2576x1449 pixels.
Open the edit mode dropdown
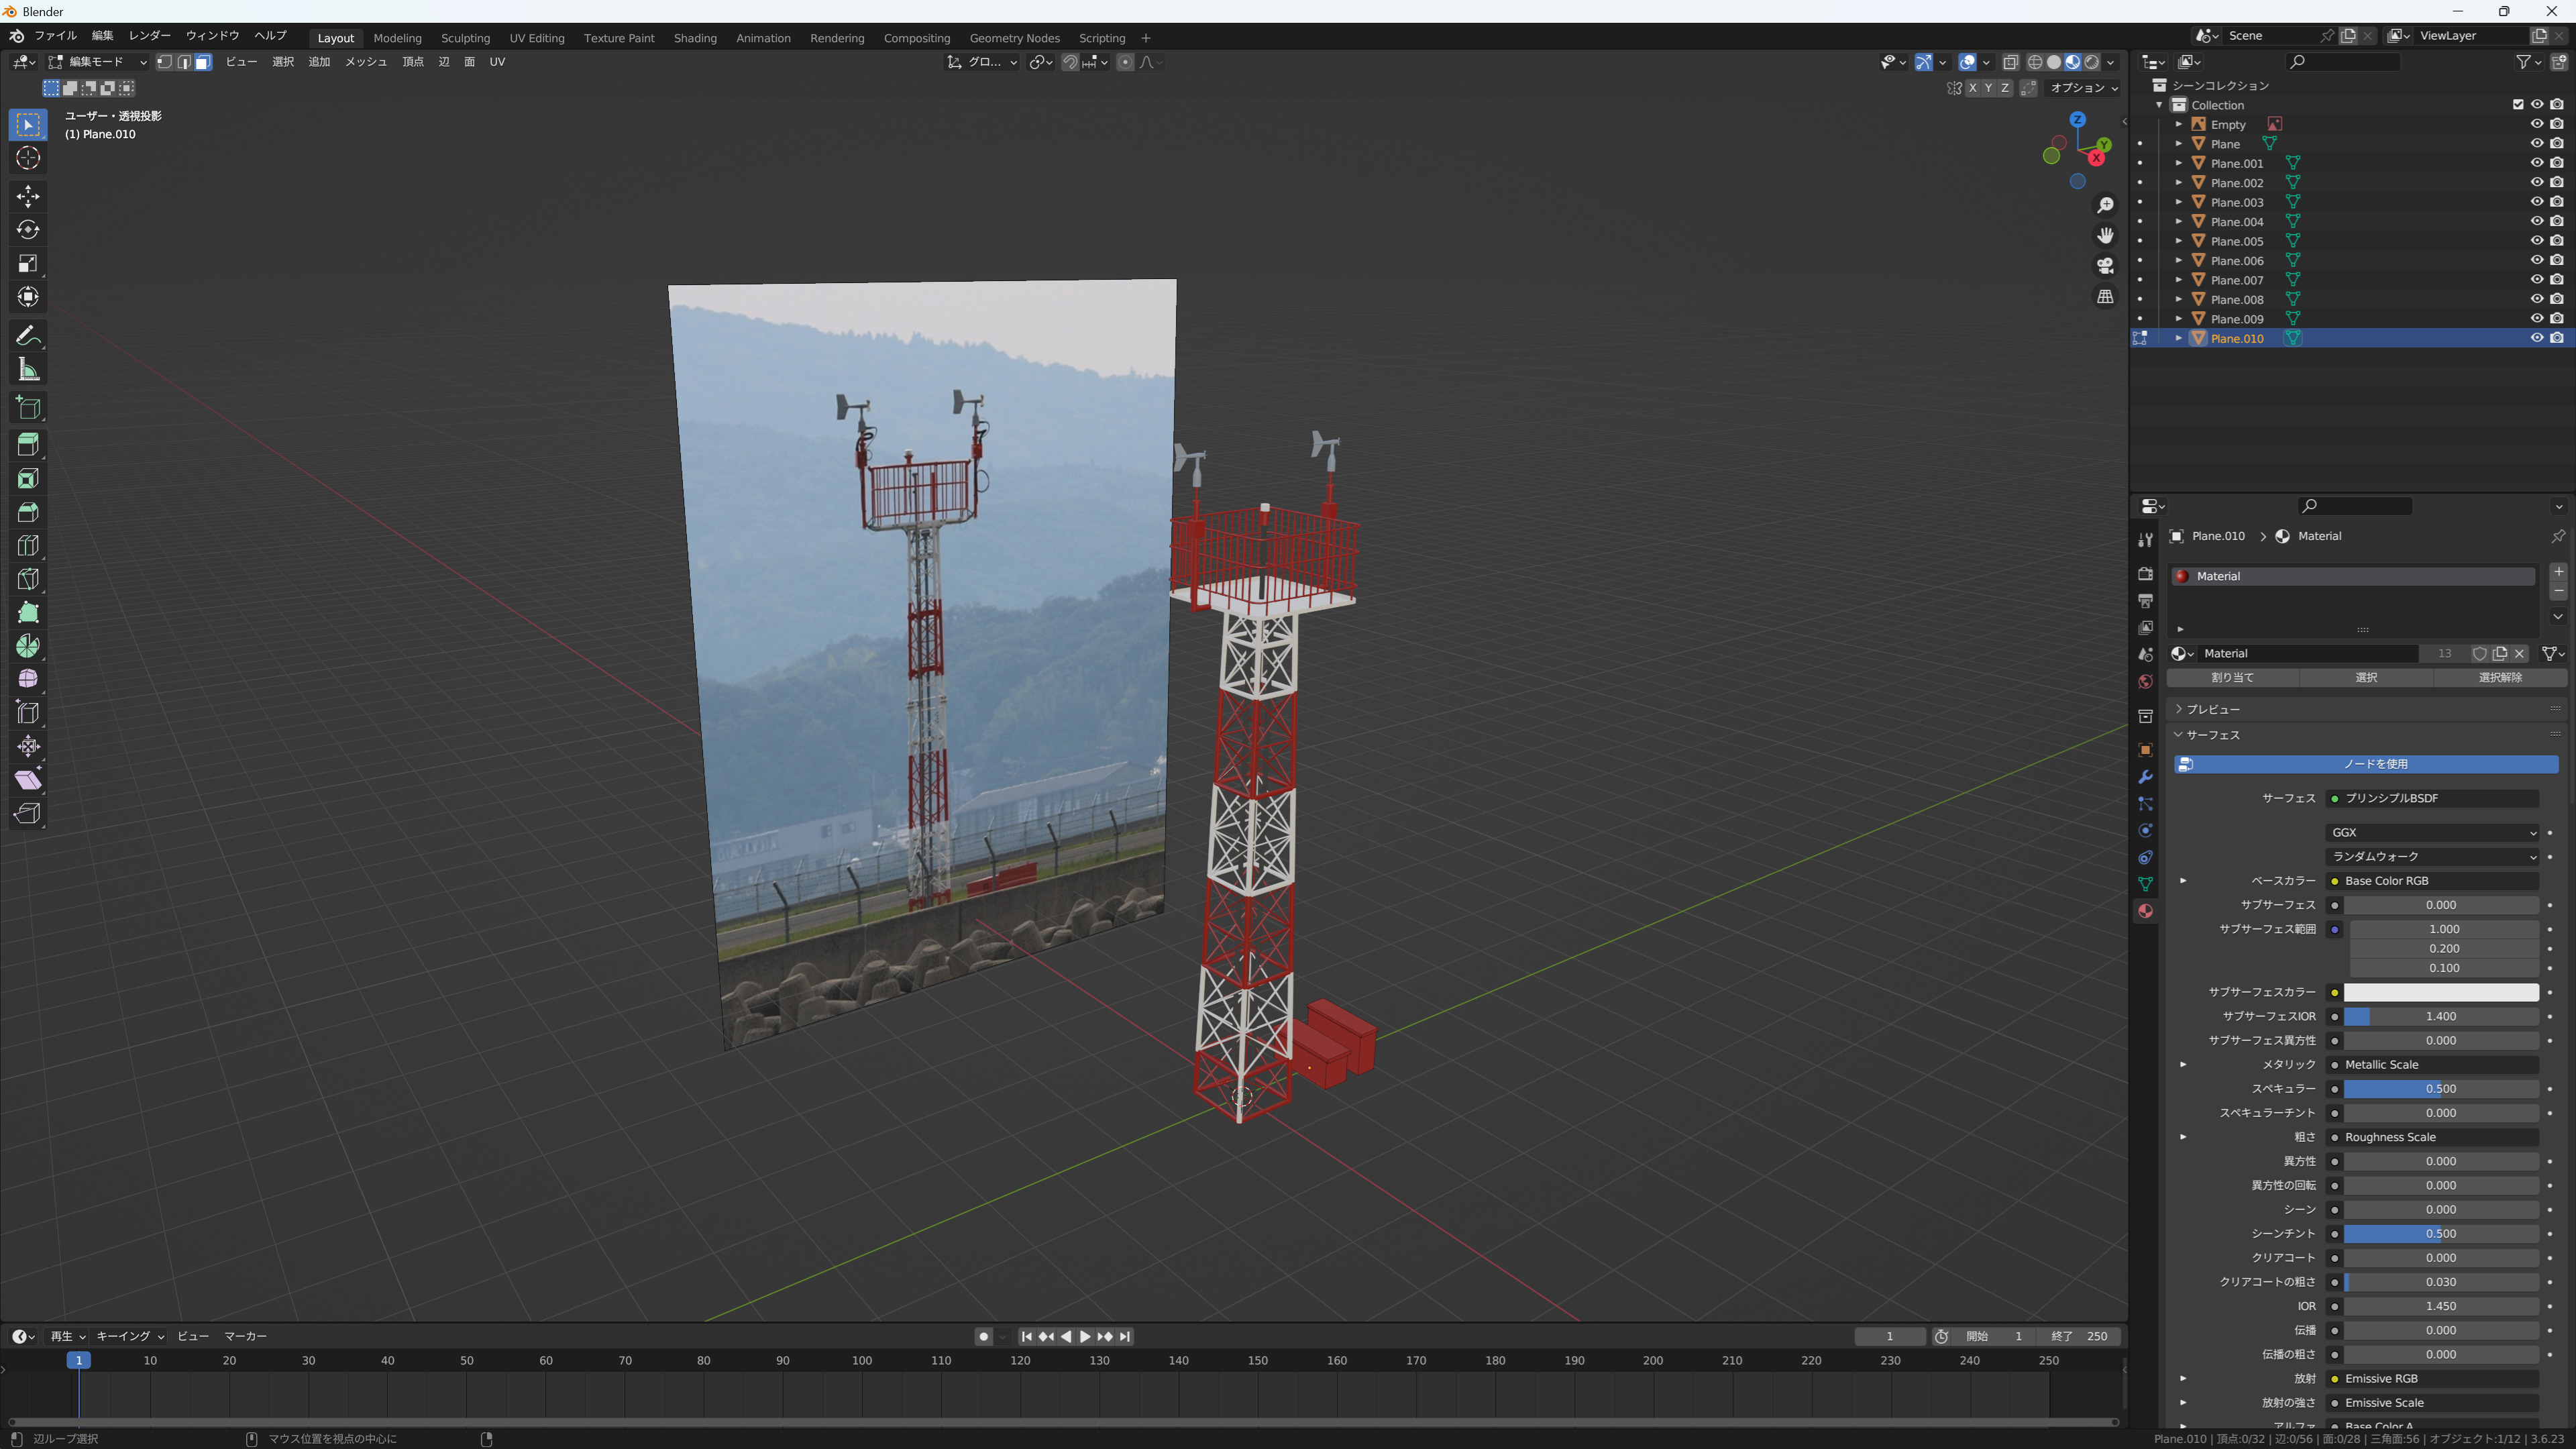[98, 62]
